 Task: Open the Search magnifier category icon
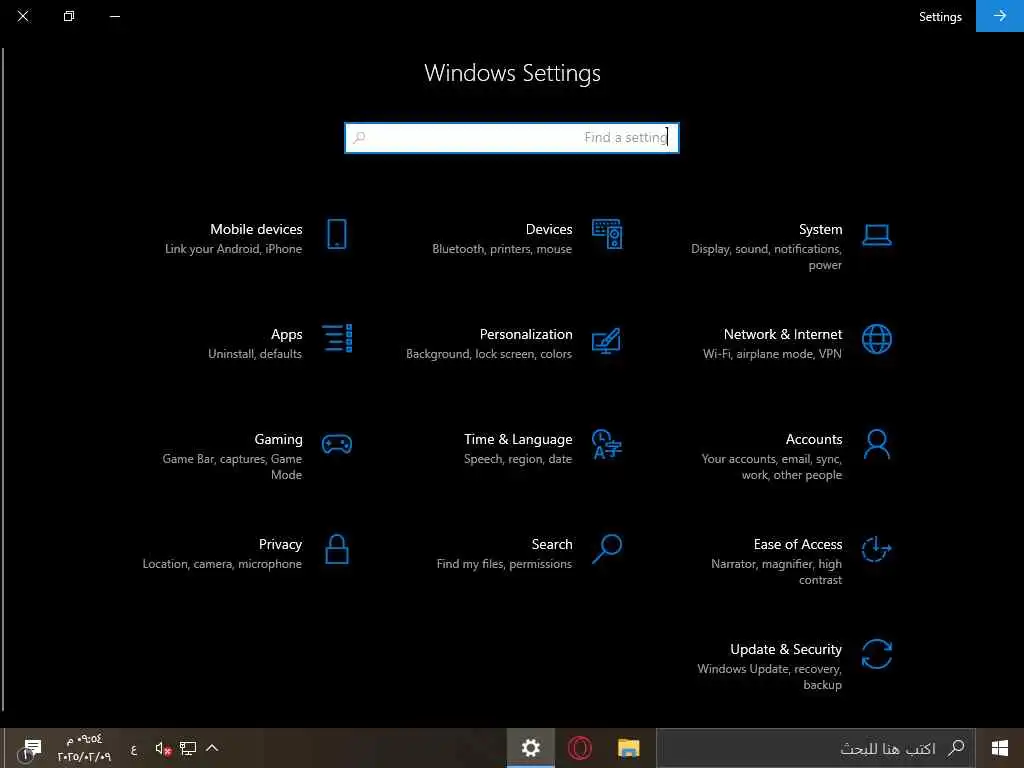(x=607, y=549)
